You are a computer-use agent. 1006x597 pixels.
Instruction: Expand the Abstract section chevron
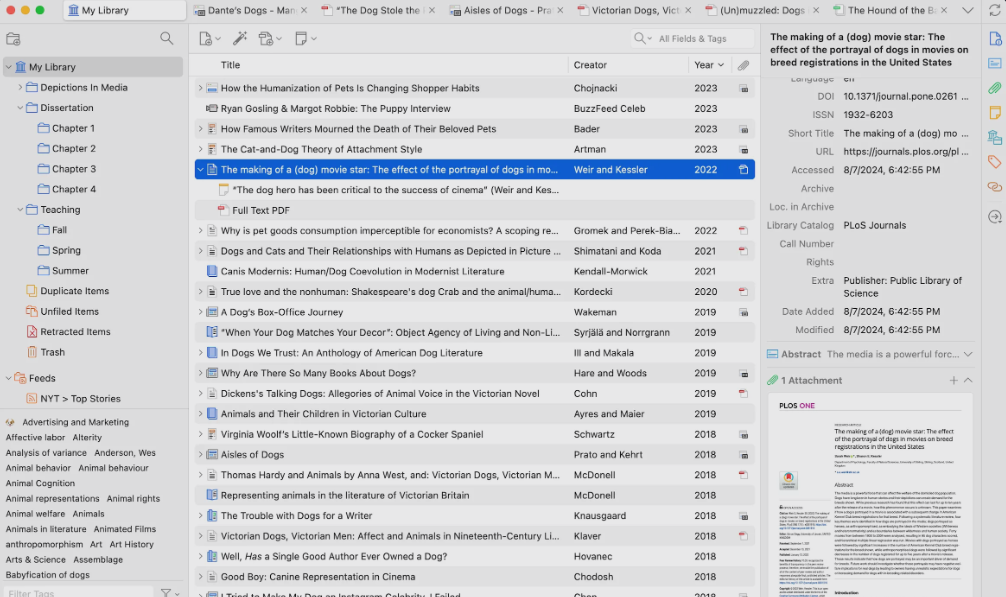pos(968,354)
